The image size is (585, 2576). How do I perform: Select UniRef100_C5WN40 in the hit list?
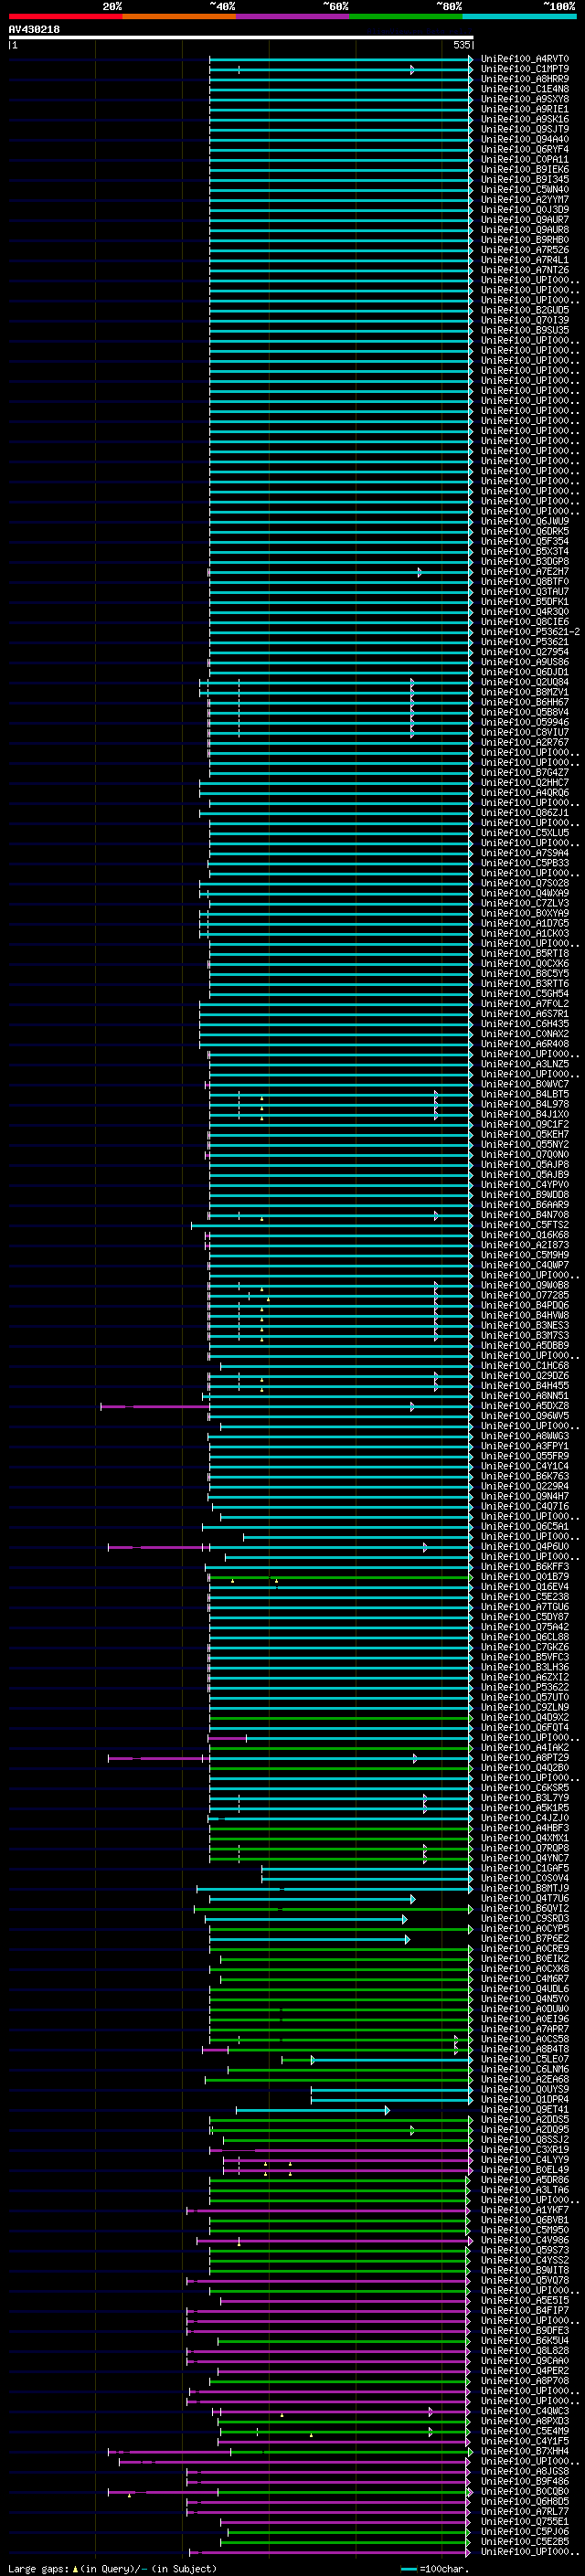[x=525, y=189]
